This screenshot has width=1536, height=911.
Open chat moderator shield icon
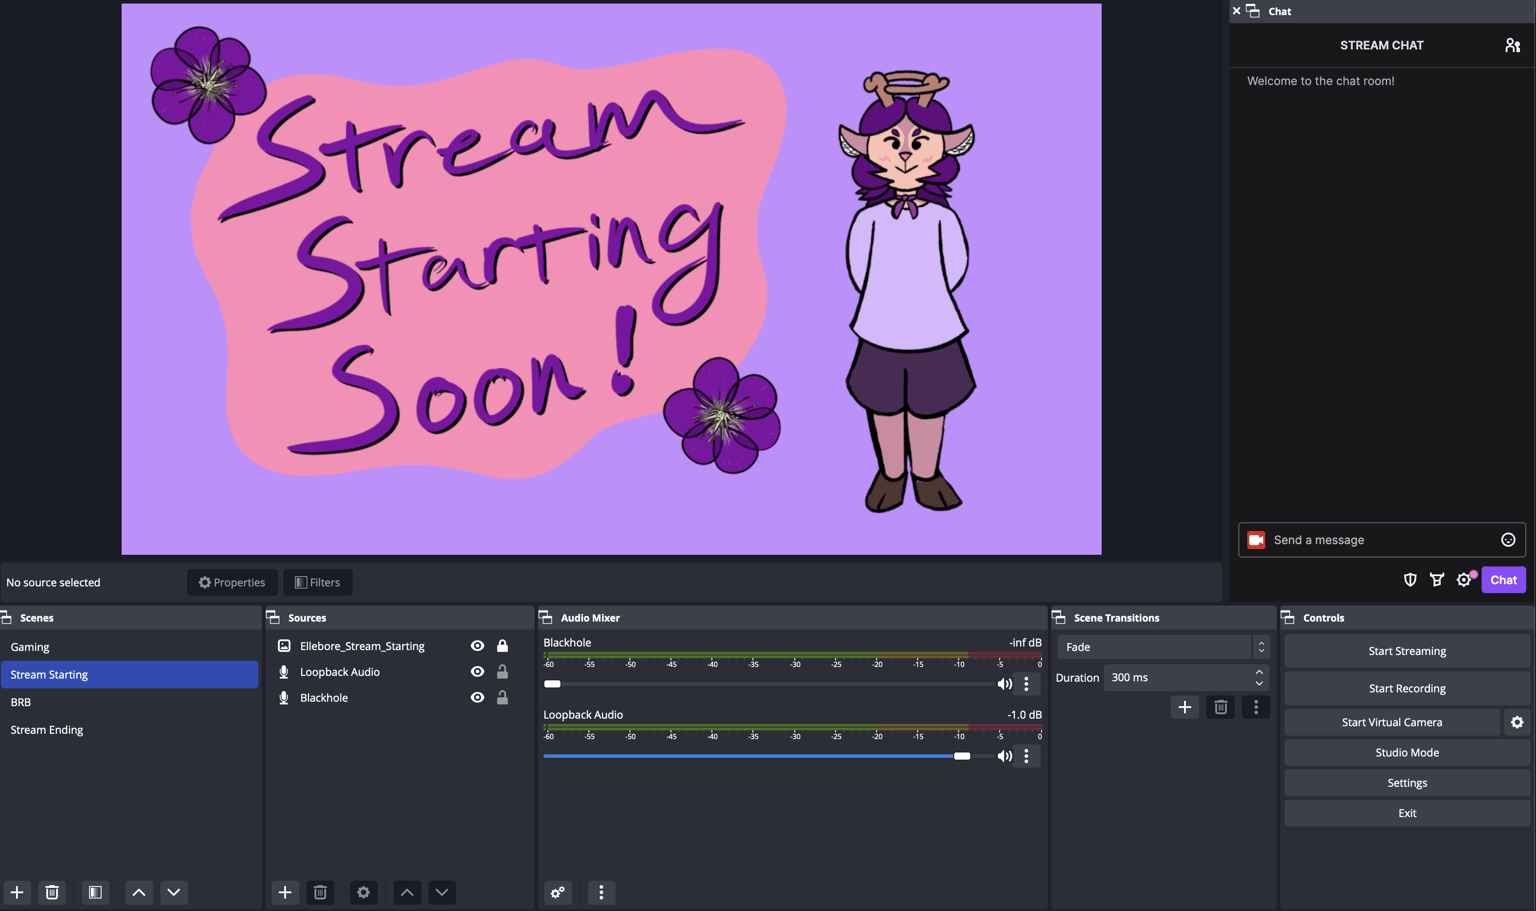(1410, 580)
